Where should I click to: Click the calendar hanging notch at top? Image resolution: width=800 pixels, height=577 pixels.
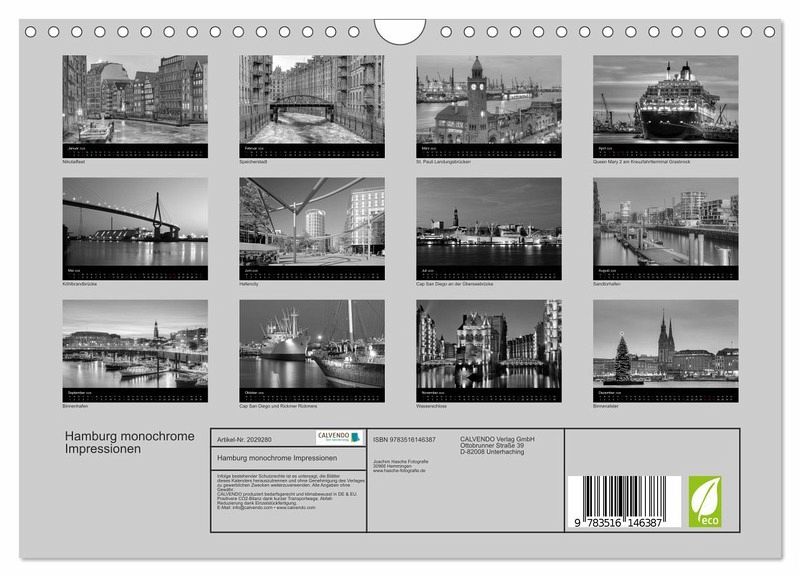[400, 31]
